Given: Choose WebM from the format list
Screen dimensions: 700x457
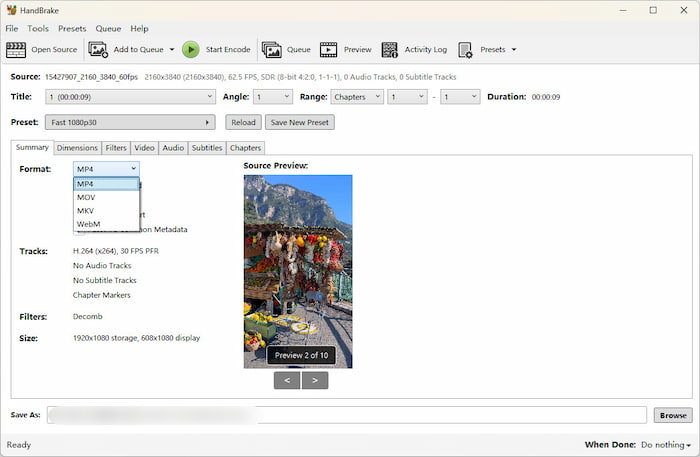Looking at the screenshot, I should click(106, 224).
